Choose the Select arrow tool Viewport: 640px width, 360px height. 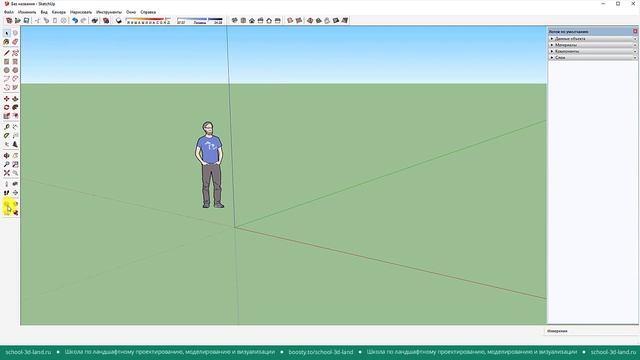point(7,33)
